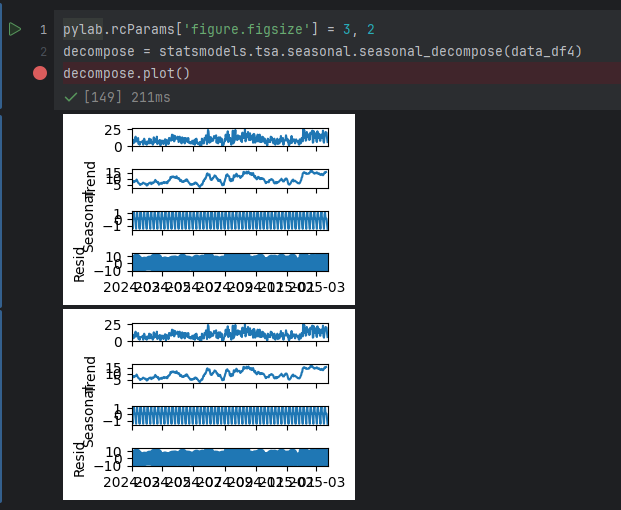Image resolution: width=621 pixels, height=510 pixels.
Task: Click 'figure.figsize' string in the code
Action: 246,29
